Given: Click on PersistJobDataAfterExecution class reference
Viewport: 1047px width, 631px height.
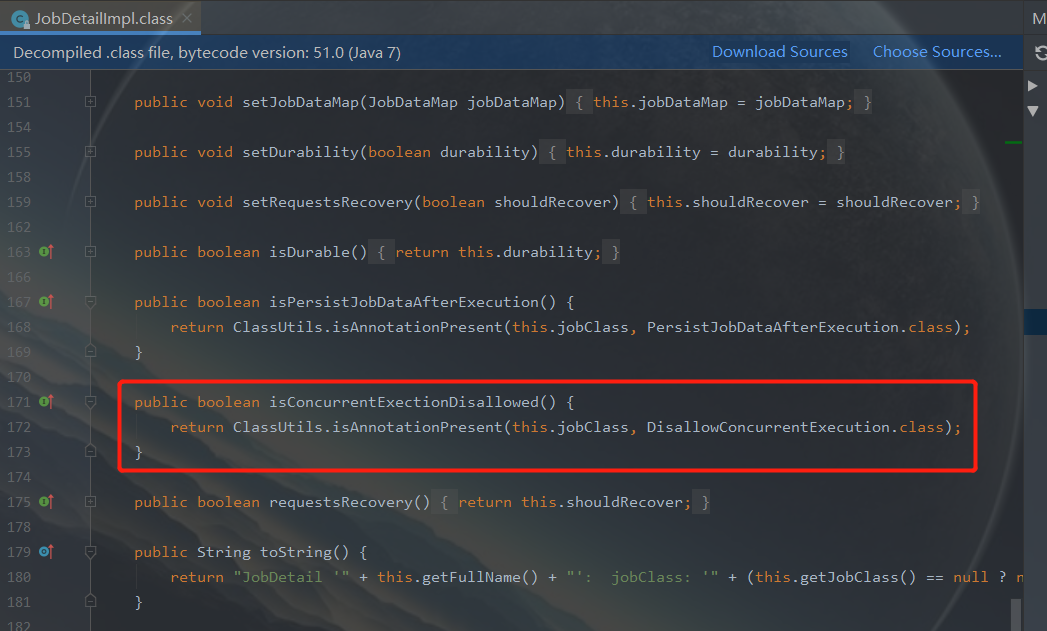Looking at the screenshot, I should point(773,327).
